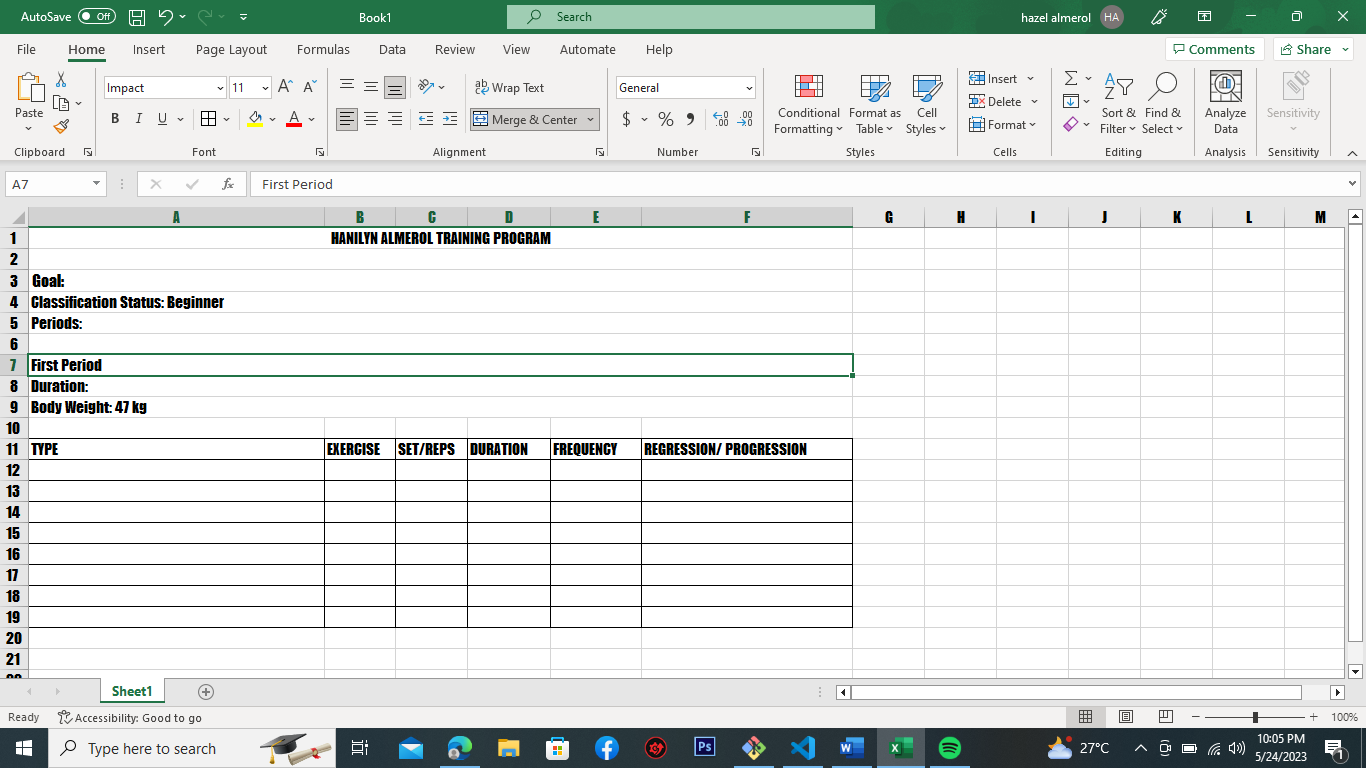Toggle Bold formatting
This screenshot has height=768, width=1366.
coord(115,119)
